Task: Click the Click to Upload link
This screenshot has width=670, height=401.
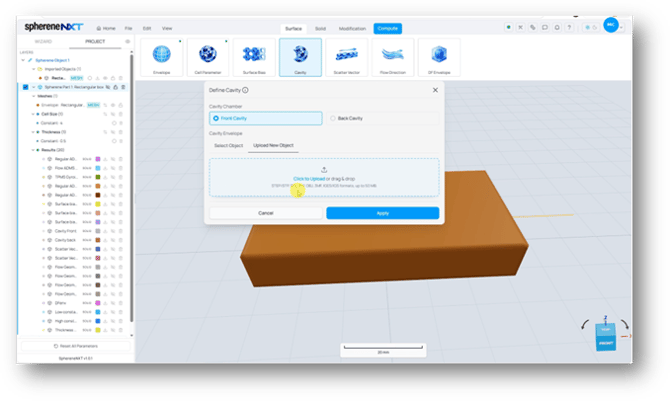Action: point(309,179)
